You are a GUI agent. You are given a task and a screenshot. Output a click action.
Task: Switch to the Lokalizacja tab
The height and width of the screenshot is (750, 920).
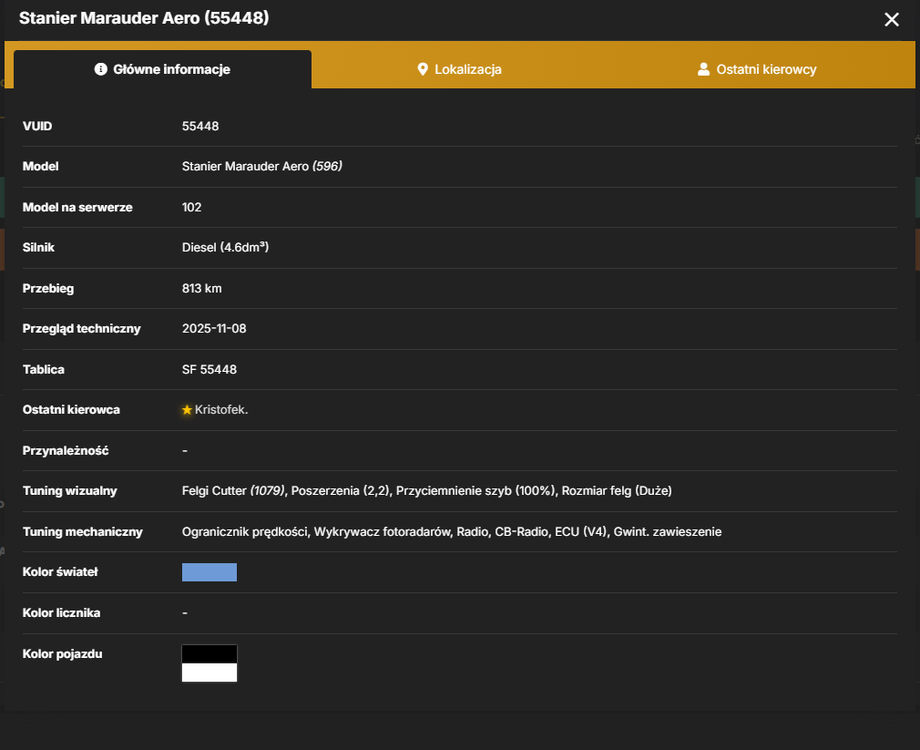click(459, 69)
